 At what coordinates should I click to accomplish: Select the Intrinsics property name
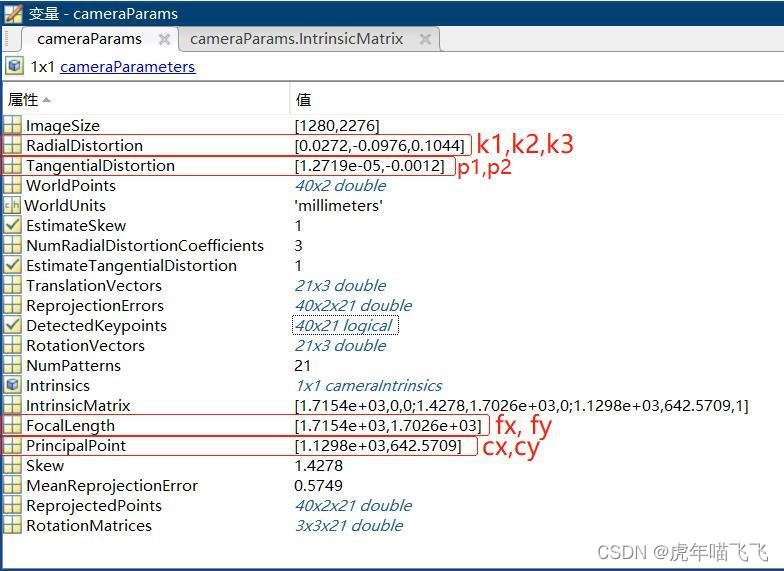[58, 386]
